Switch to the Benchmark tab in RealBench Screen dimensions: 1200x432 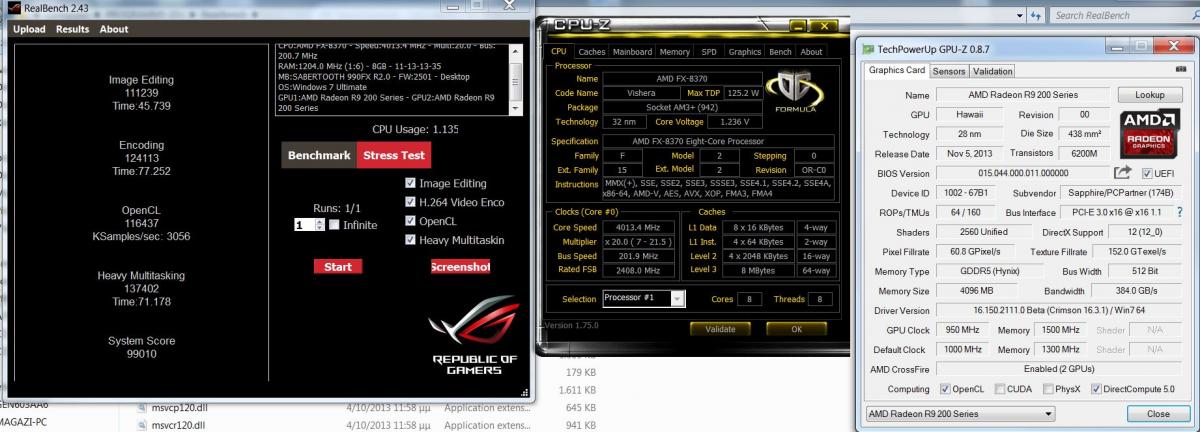click(319, 155)
